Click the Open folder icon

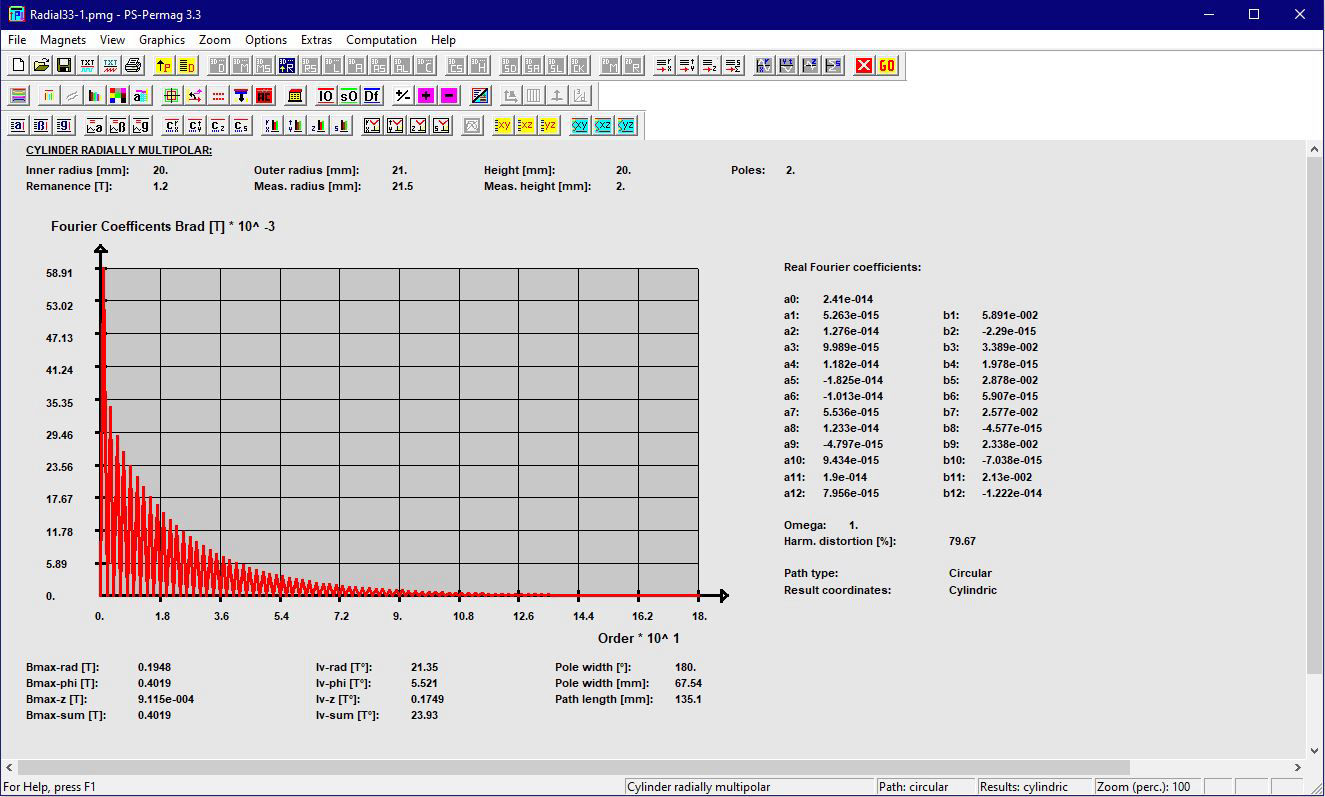41,66
